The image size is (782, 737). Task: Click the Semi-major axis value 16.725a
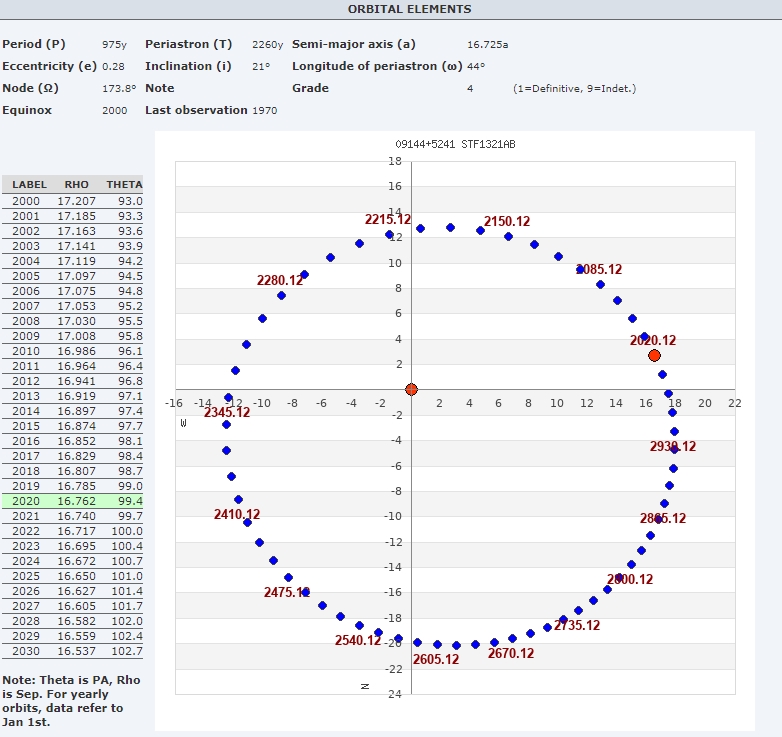point(488,45)
